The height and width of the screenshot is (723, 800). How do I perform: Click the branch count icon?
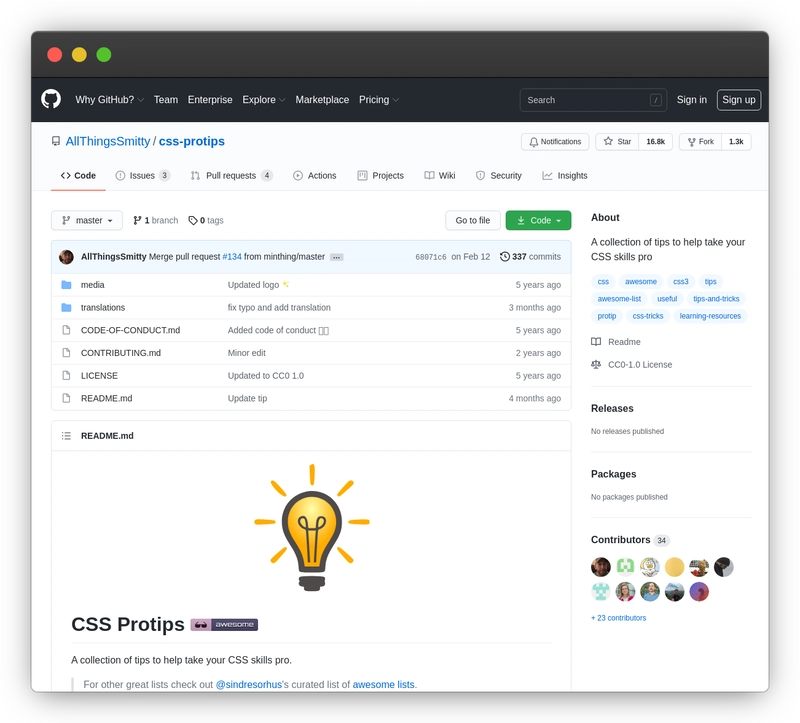pos(137,220)
